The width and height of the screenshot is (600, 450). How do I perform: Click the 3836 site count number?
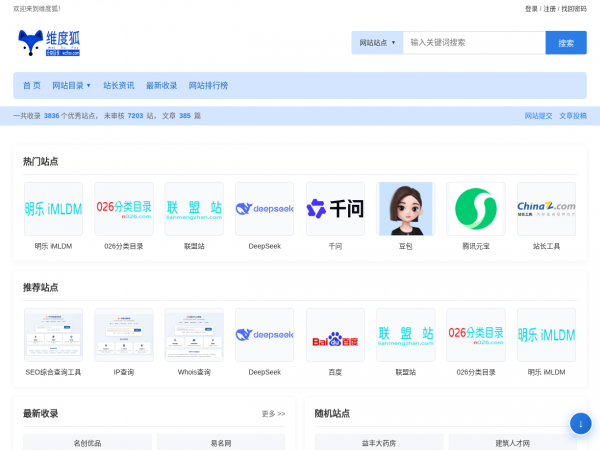(52, 116)
